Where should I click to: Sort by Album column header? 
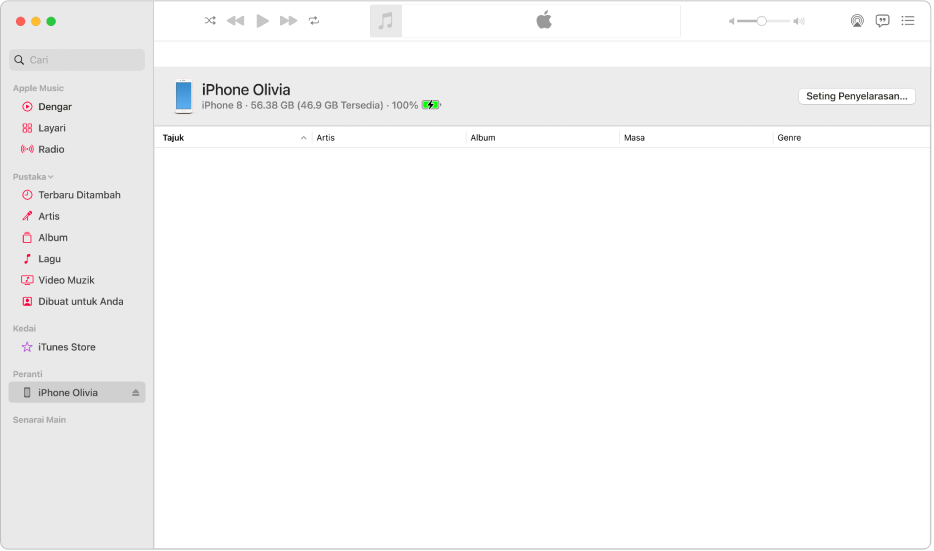pyautogui.click(x=542, y=138)
